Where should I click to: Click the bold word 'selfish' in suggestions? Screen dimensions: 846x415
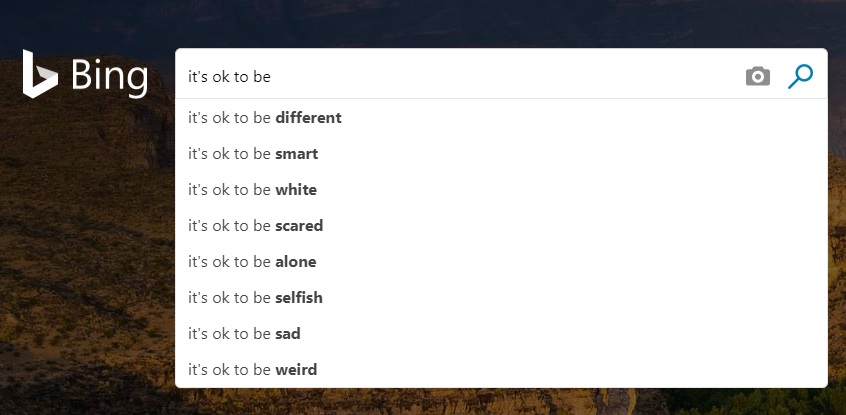299,297
